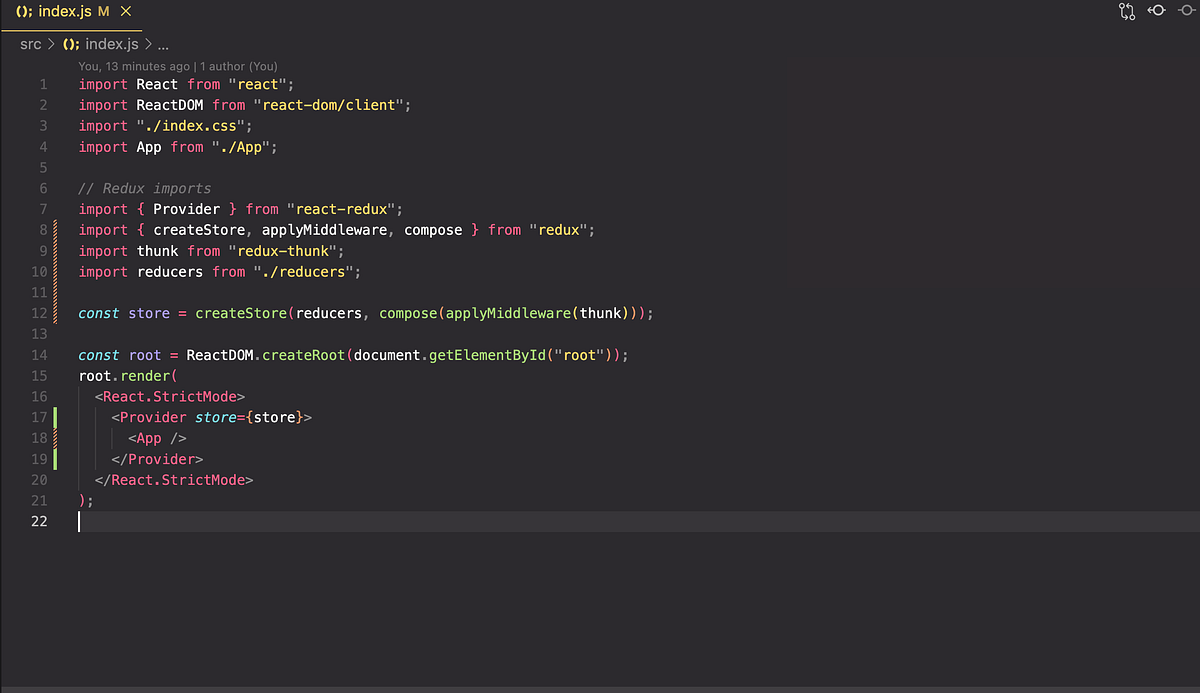Click the Open Changes icon in the editor toolbar
This screenshot has width=1200, height=693.
[x=1127, y=11]
